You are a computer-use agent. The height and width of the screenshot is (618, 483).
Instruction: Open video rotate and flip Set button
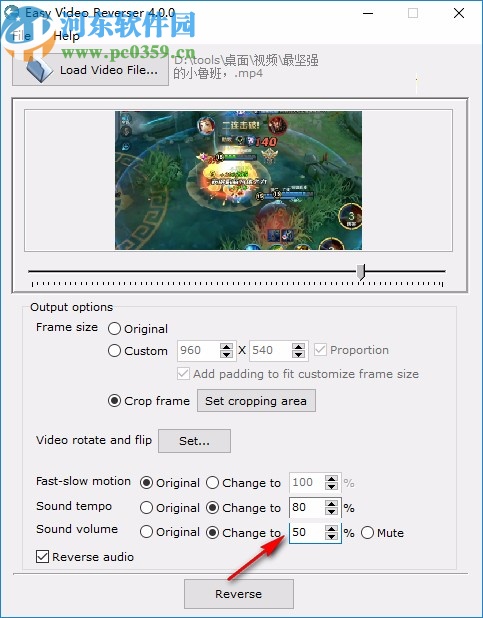click(x=194, y=441)
